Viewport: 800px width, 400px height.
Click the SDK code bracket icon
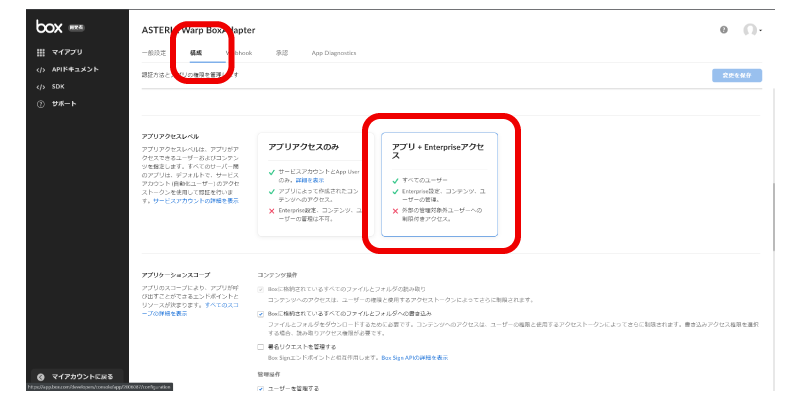[41, 86]
